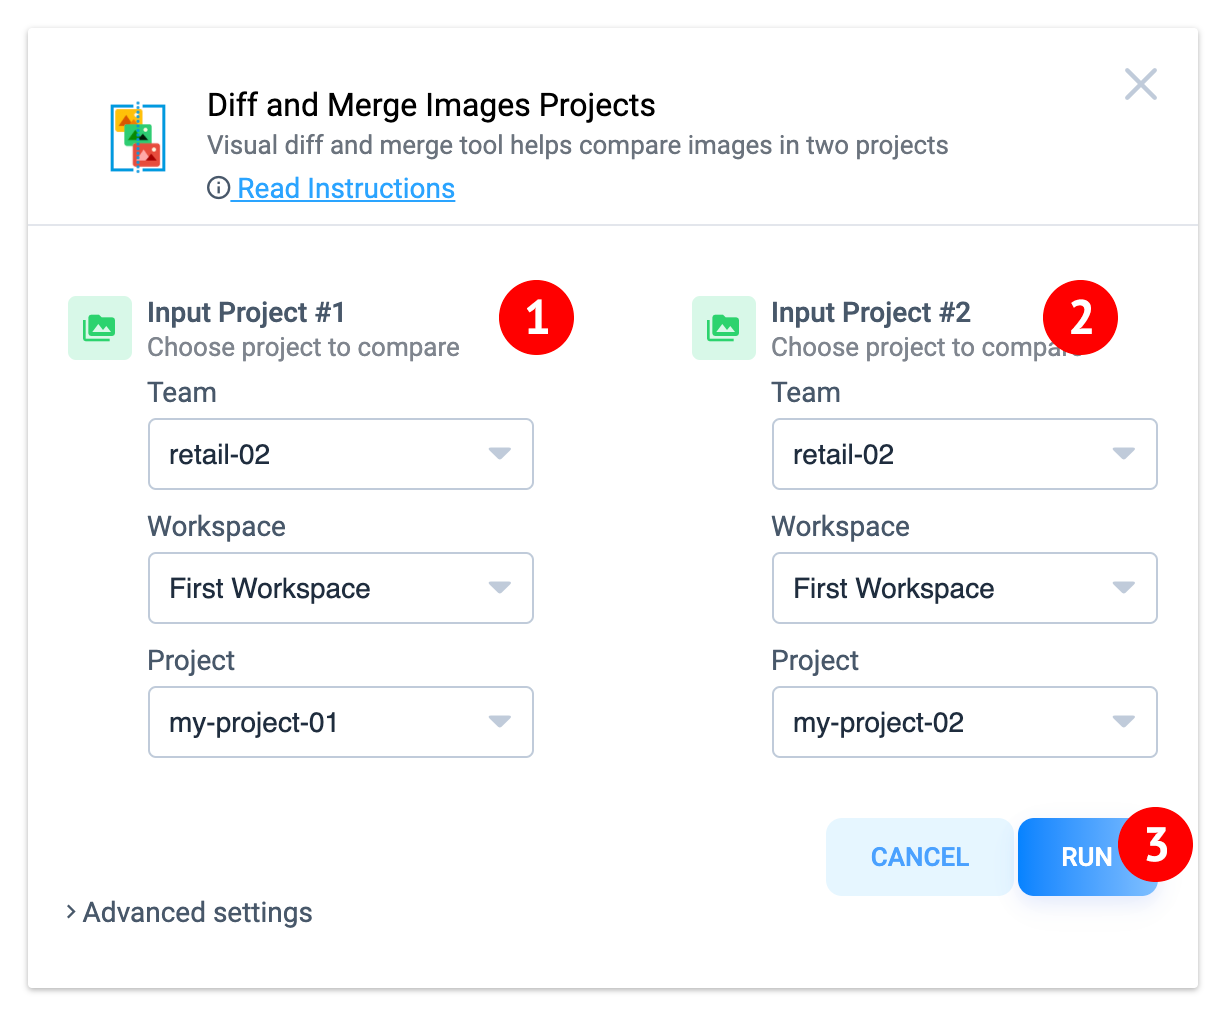This screenshot has width=1226, height=1022.
Task: Click the red number 1 marker
Action: pos(537,318)
